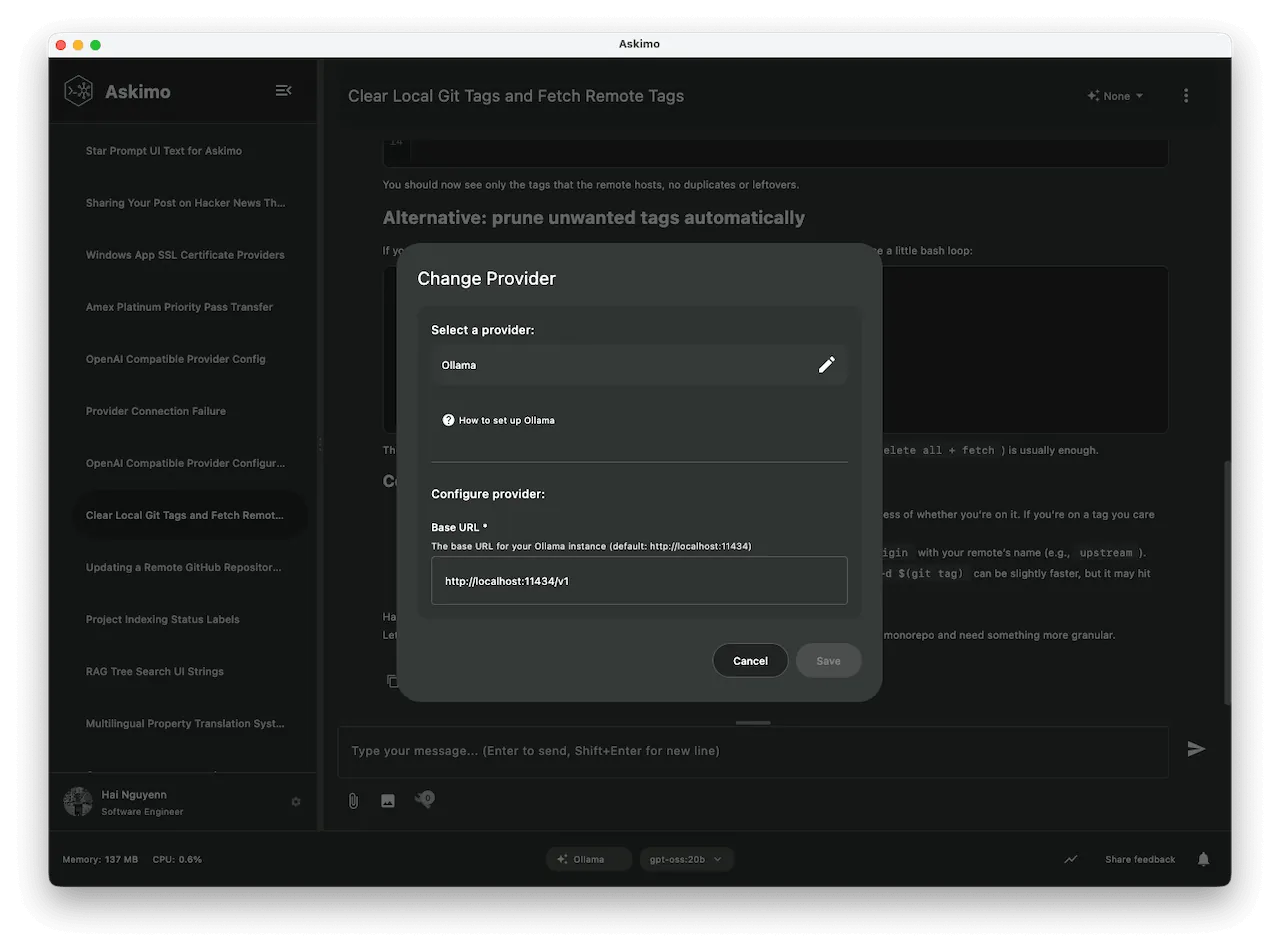Cancel the Change Provider dialog
This screenshot has height=951, width=1280.
(x=750, y=661)
